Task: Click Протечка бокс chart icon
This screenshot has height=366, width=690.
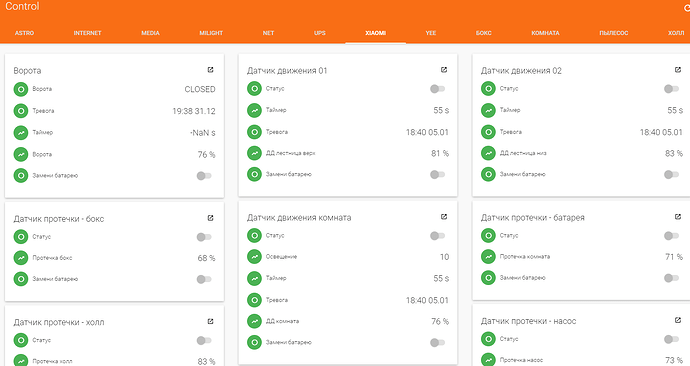Action: tap(21, 258)
